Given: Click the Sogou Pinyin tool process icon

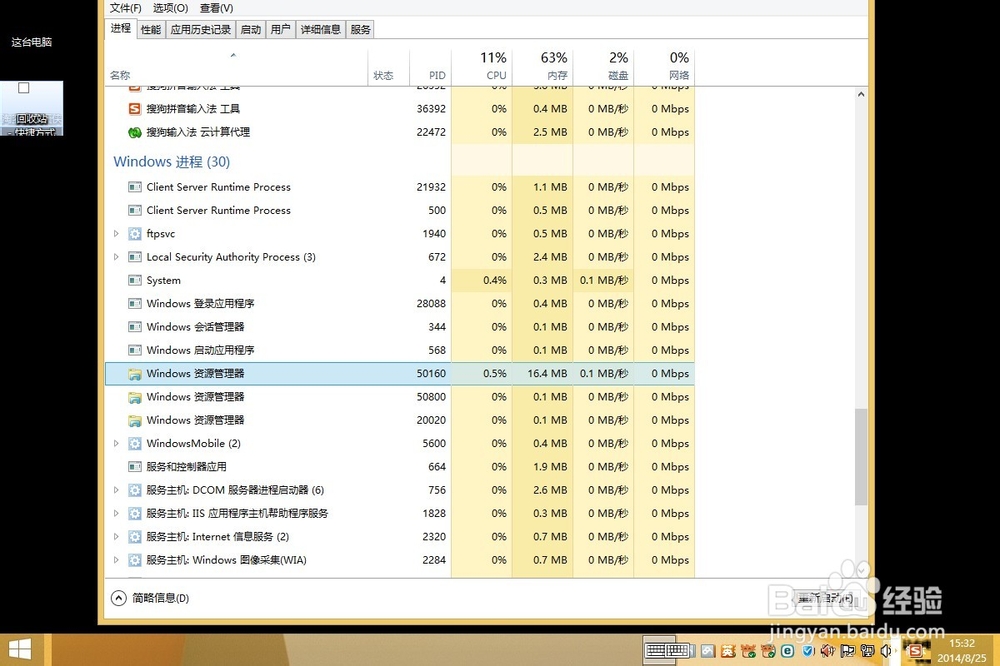Looking at the screenshot, I should (135, 109).
